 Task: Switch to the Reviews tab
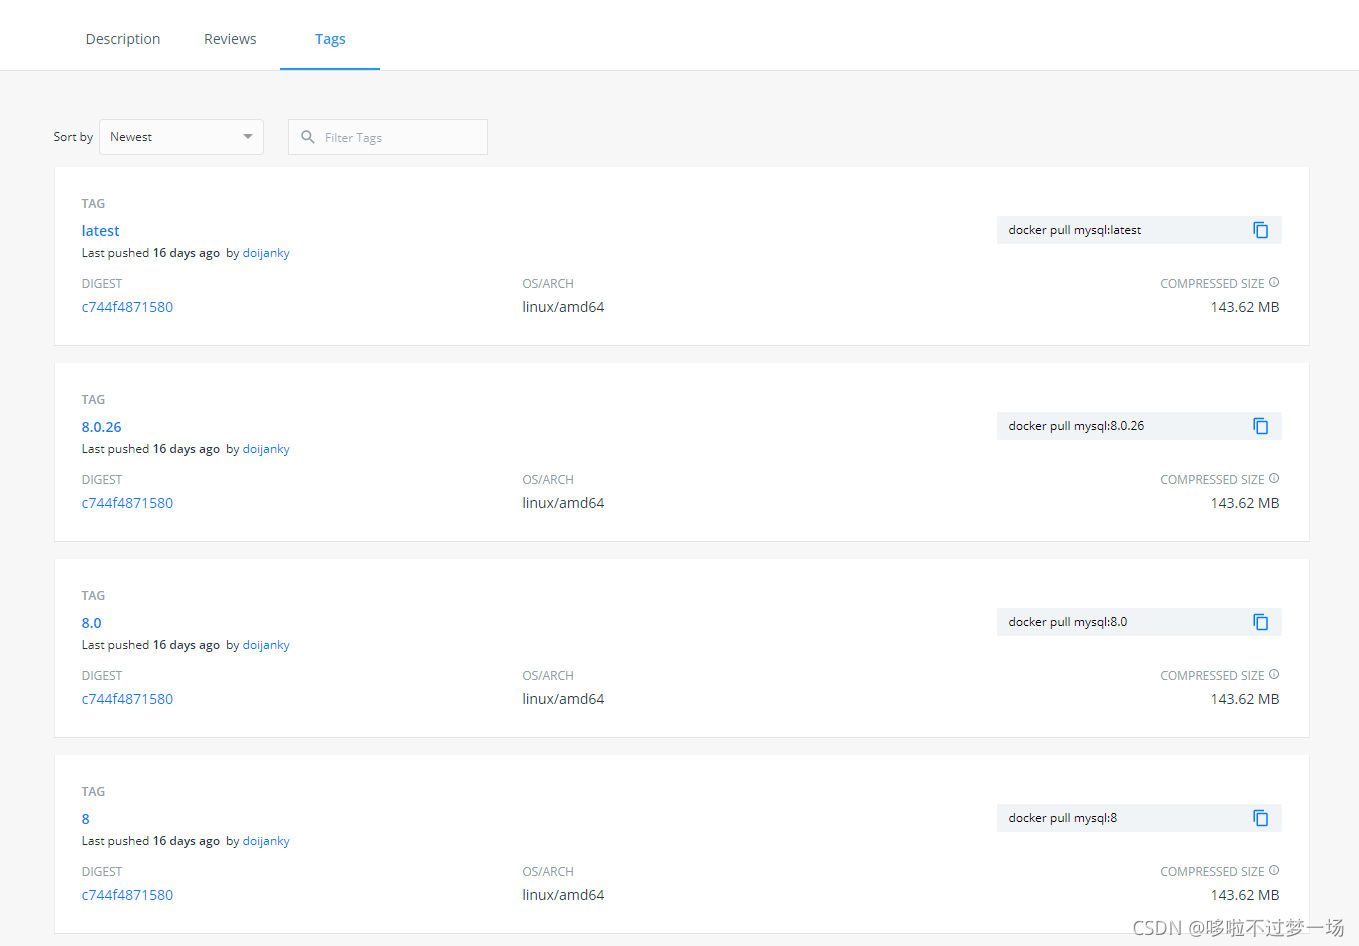[x=230, y=39]
